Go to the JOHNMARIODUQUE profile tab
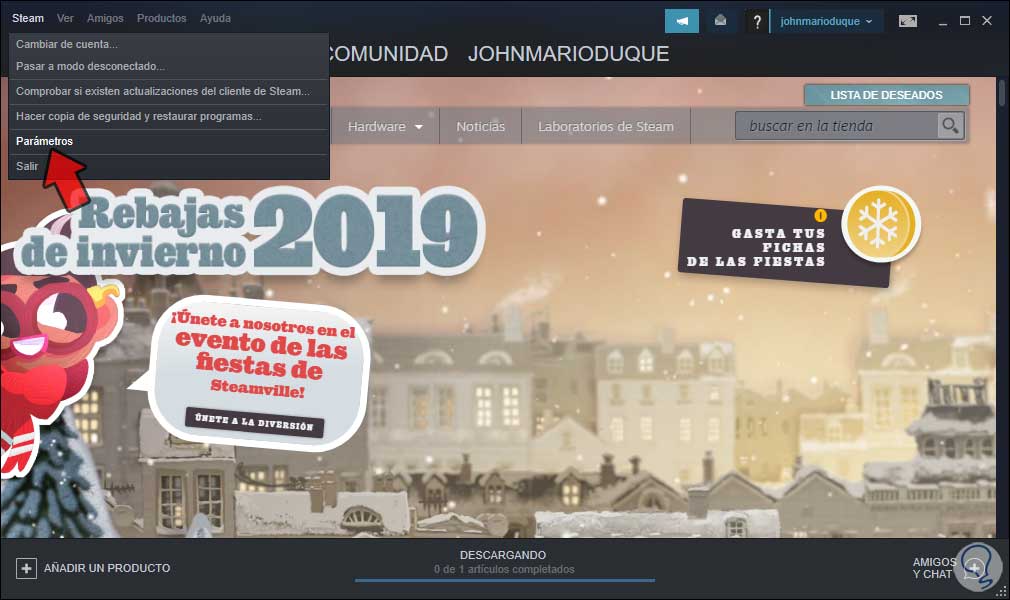The image size is (1010, 600). 569,54
